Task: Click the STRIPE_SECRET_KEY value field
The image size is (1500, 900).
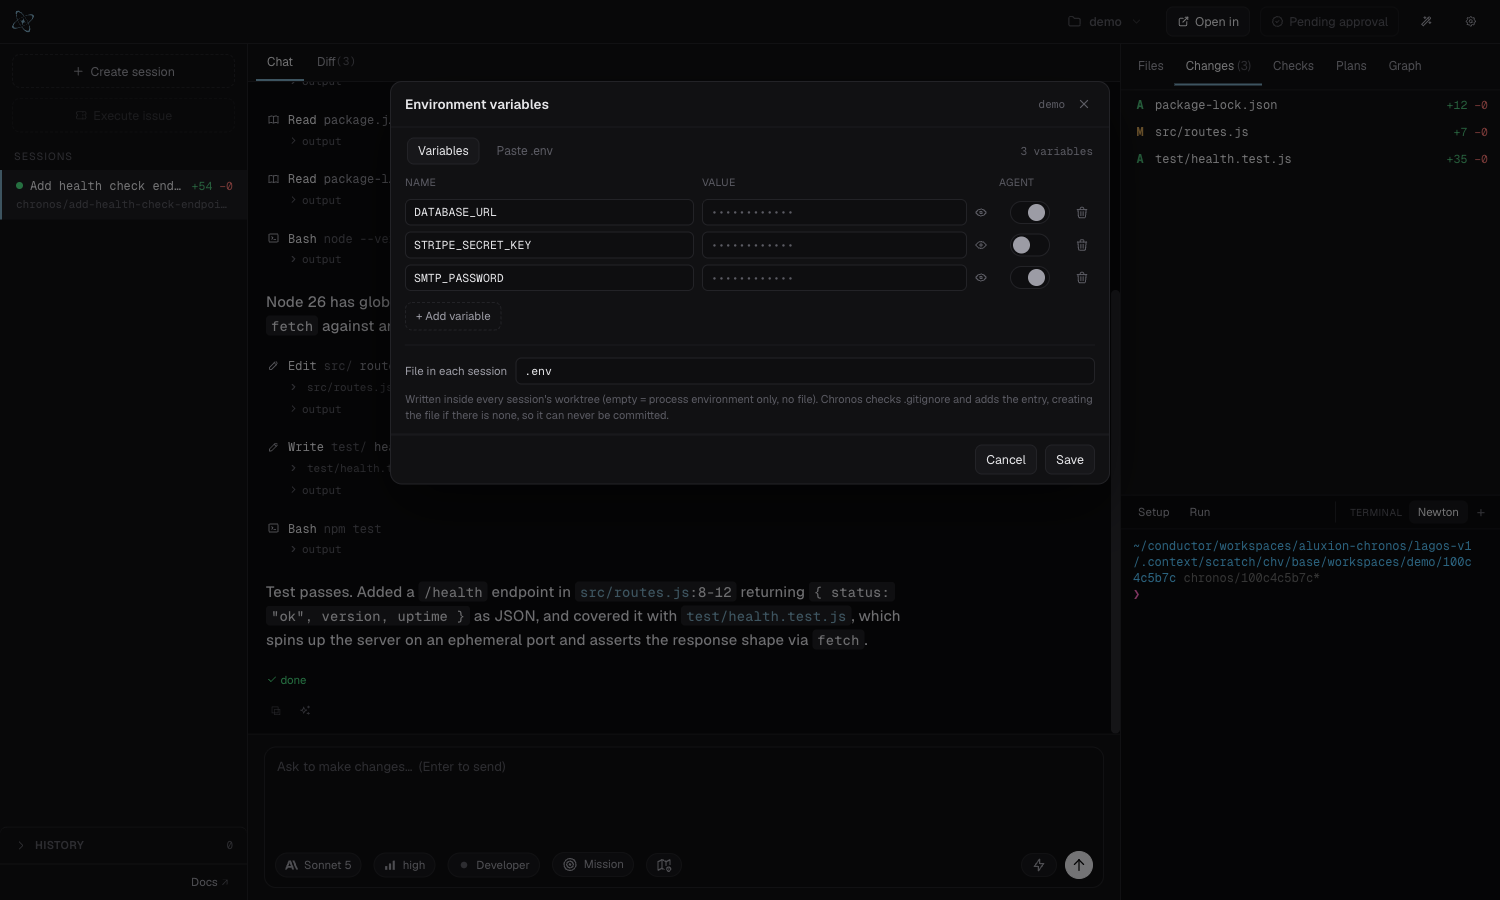Action: 834,245
